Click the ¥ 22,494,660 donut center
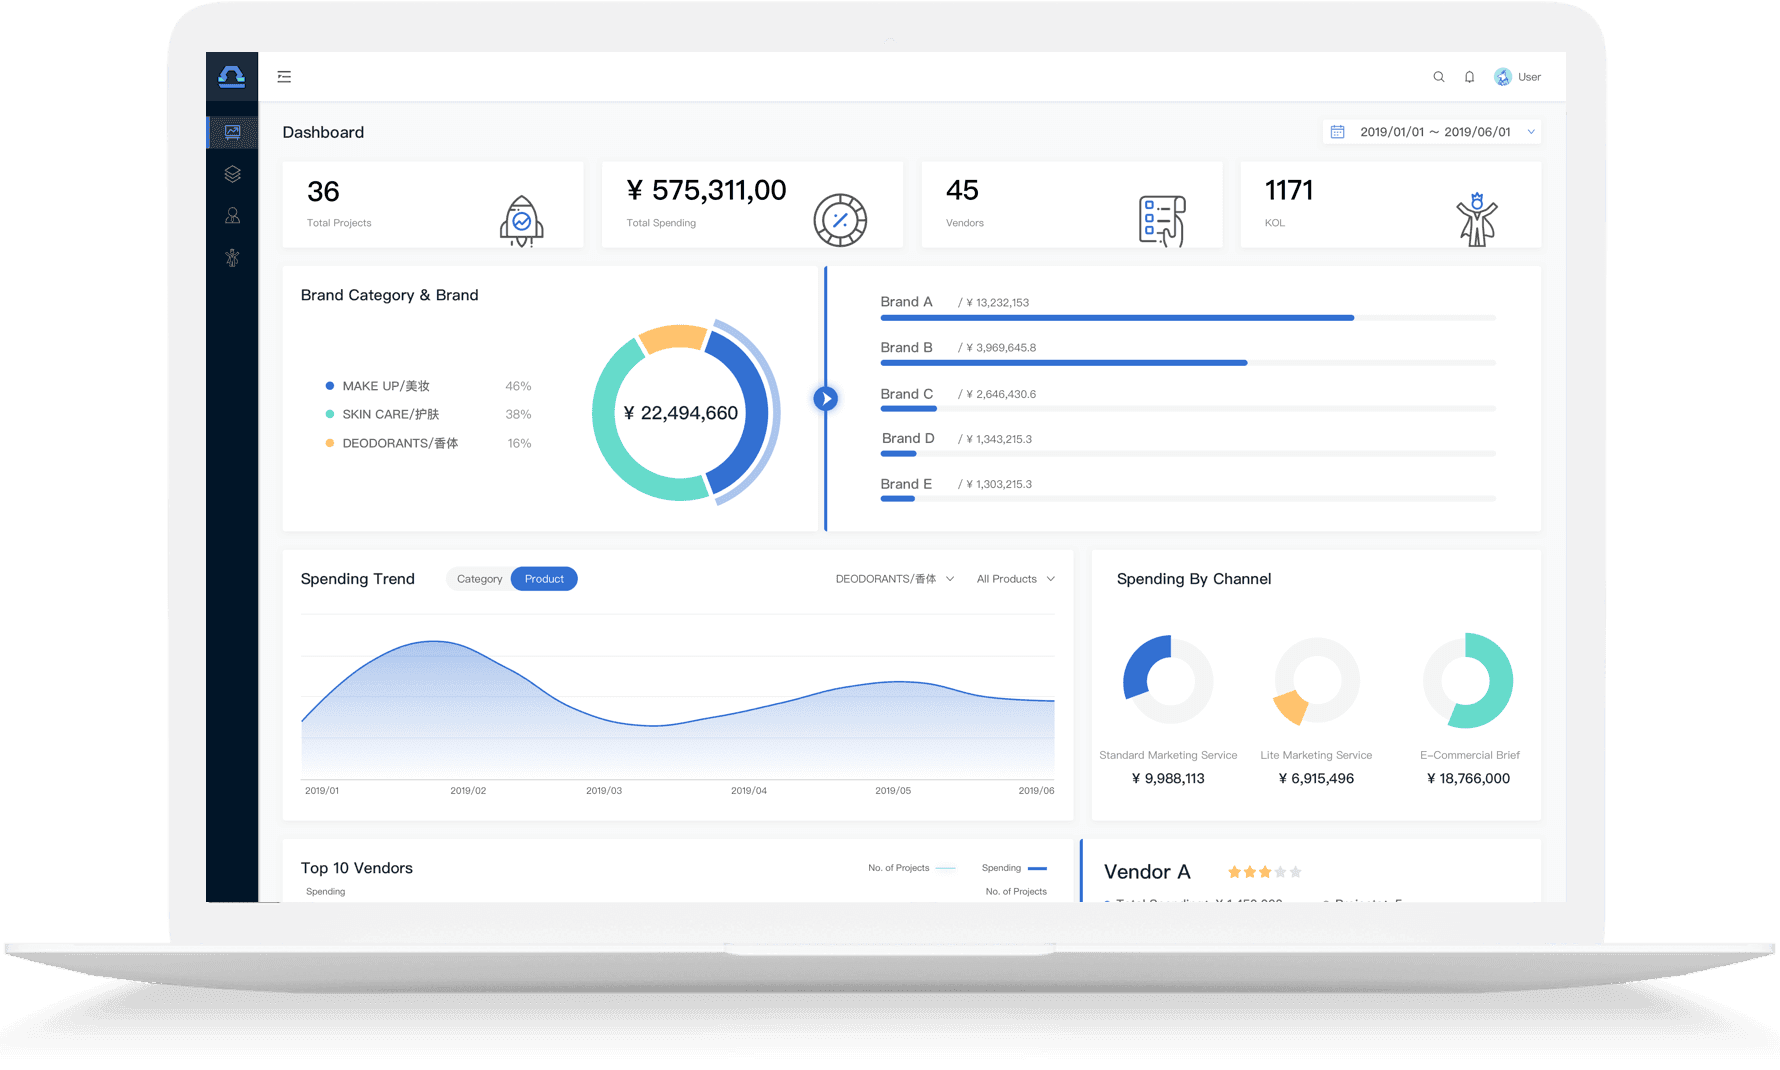The image size is (1780, 1070). (680, 413)
